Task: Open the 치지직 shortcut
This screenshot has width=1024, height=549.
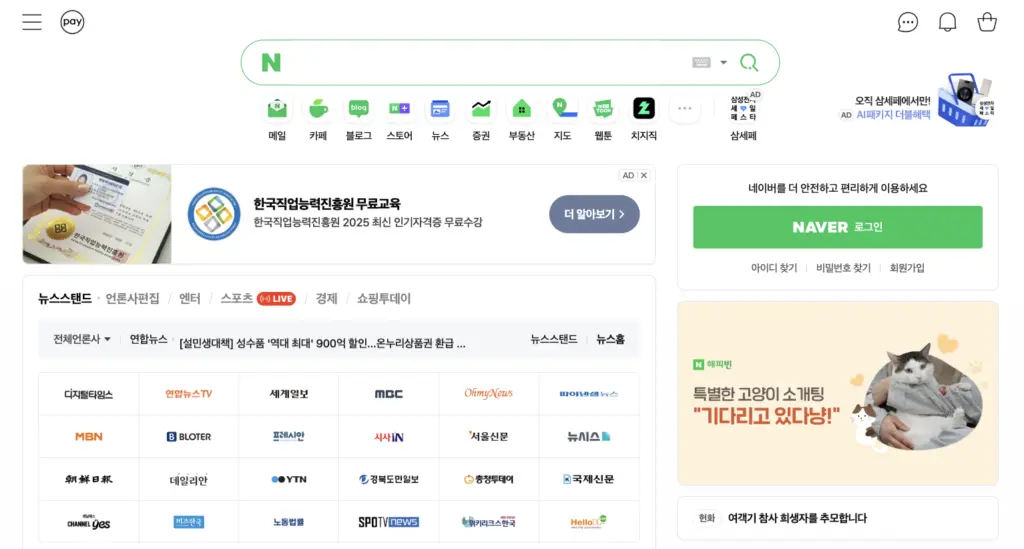Action: (644, 119)
